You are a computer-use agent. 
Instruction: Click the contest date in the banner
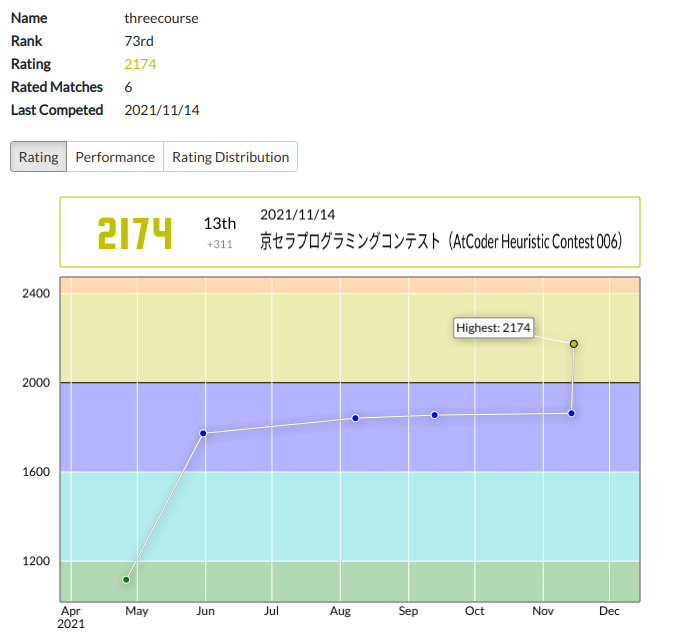pos(297,215)
